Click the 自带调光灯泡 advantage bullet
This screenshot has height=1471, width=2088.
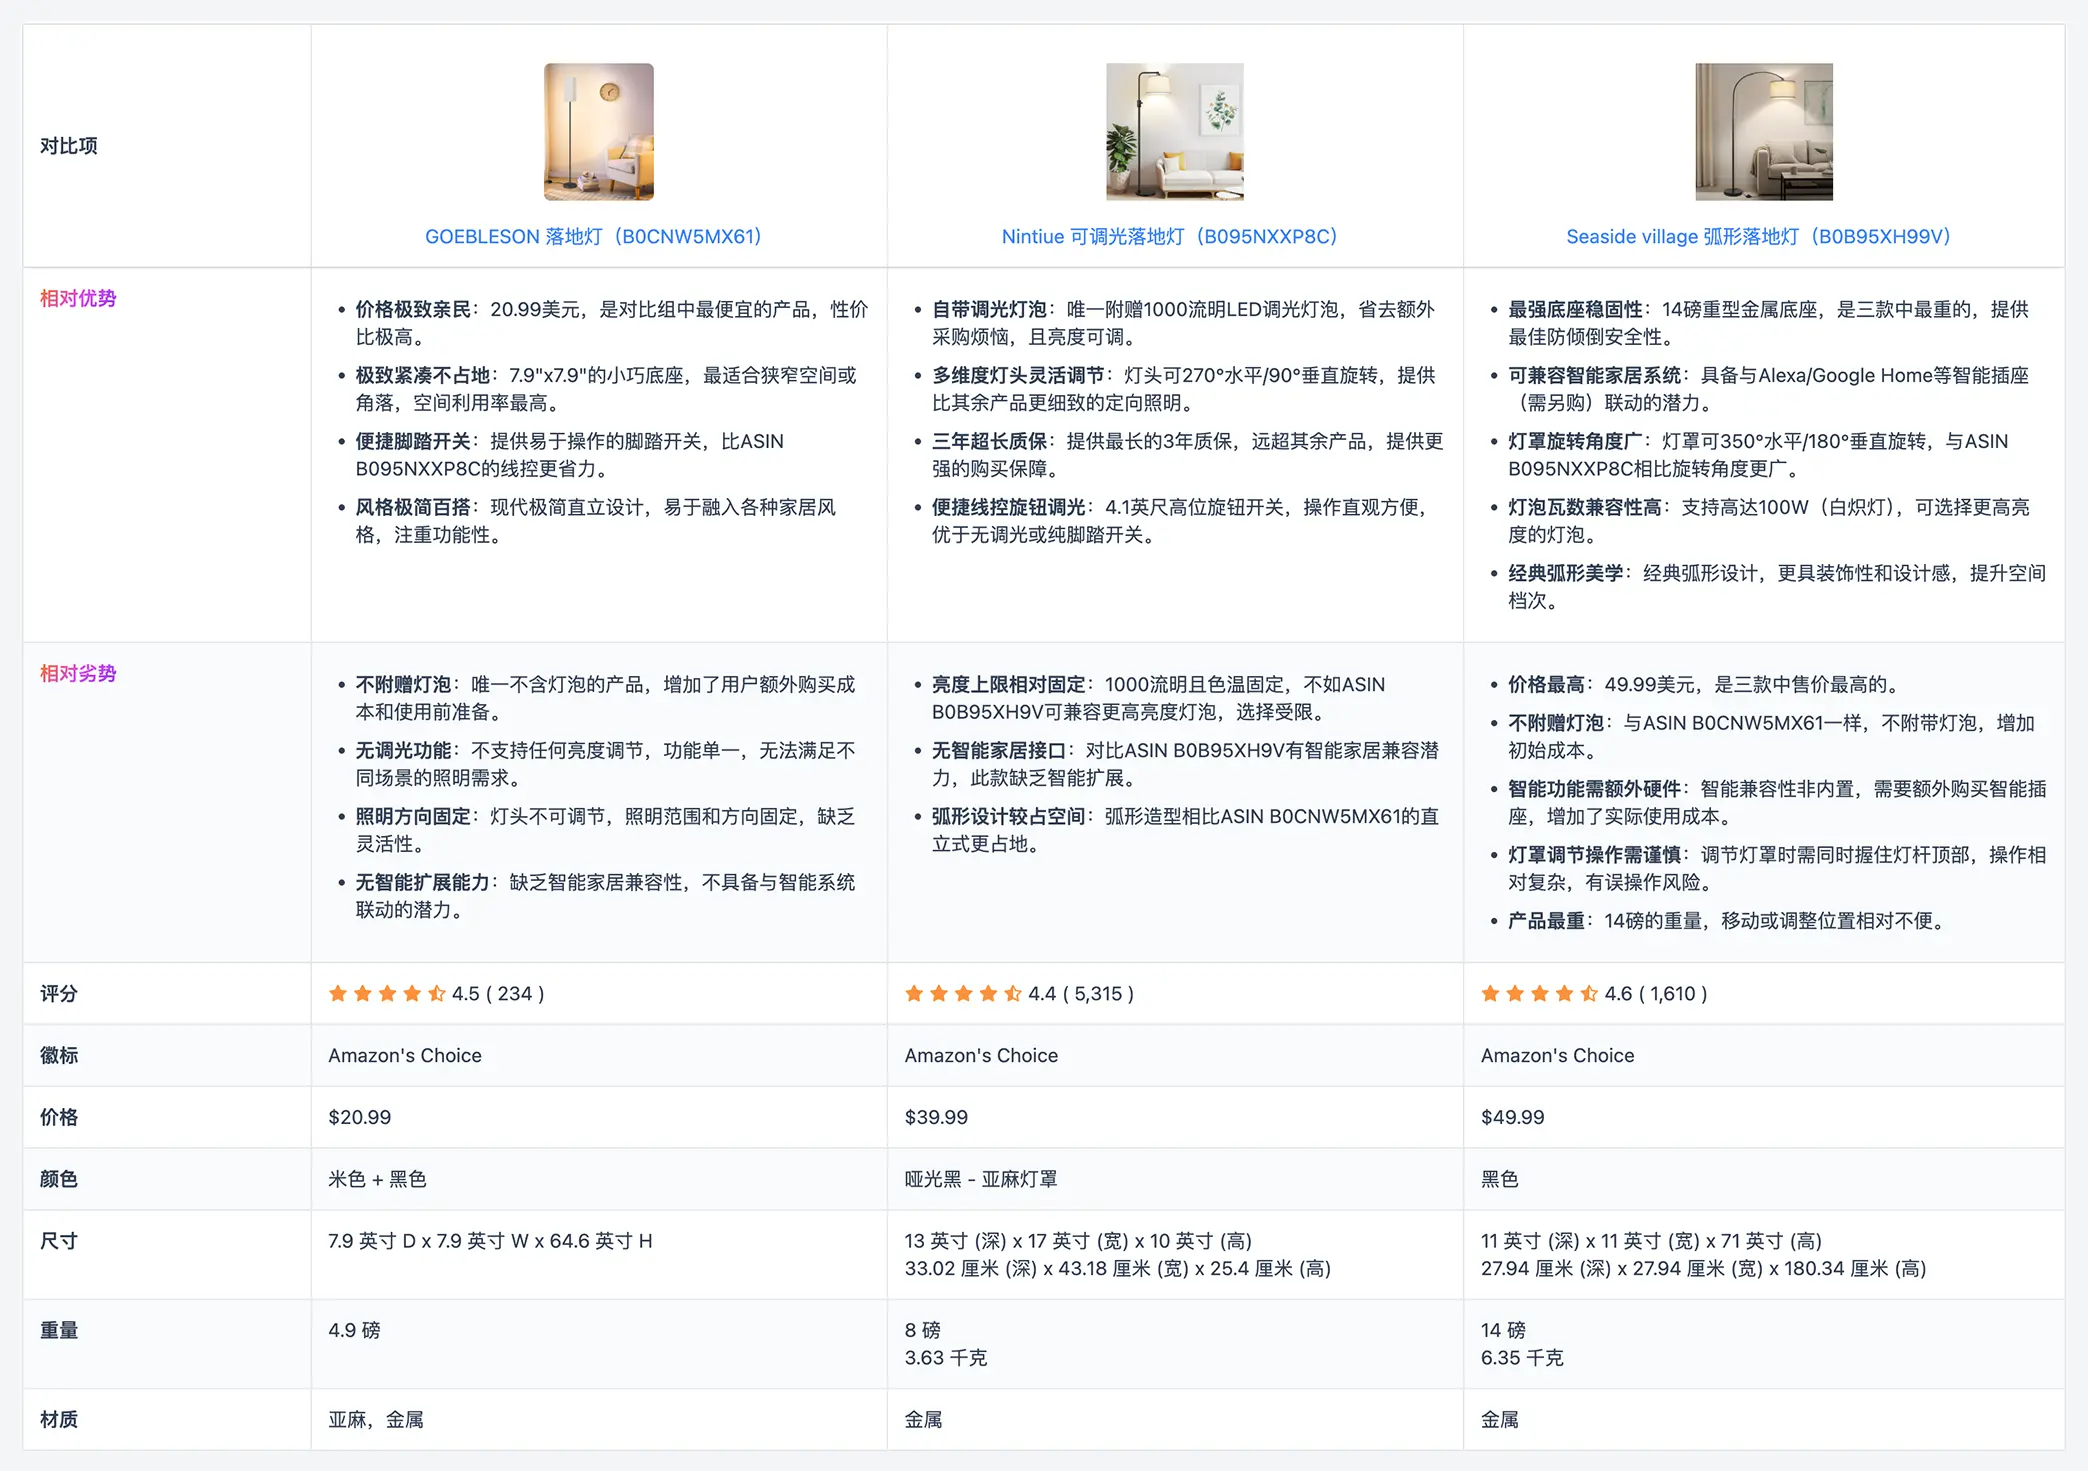(x=1183, y=324)
